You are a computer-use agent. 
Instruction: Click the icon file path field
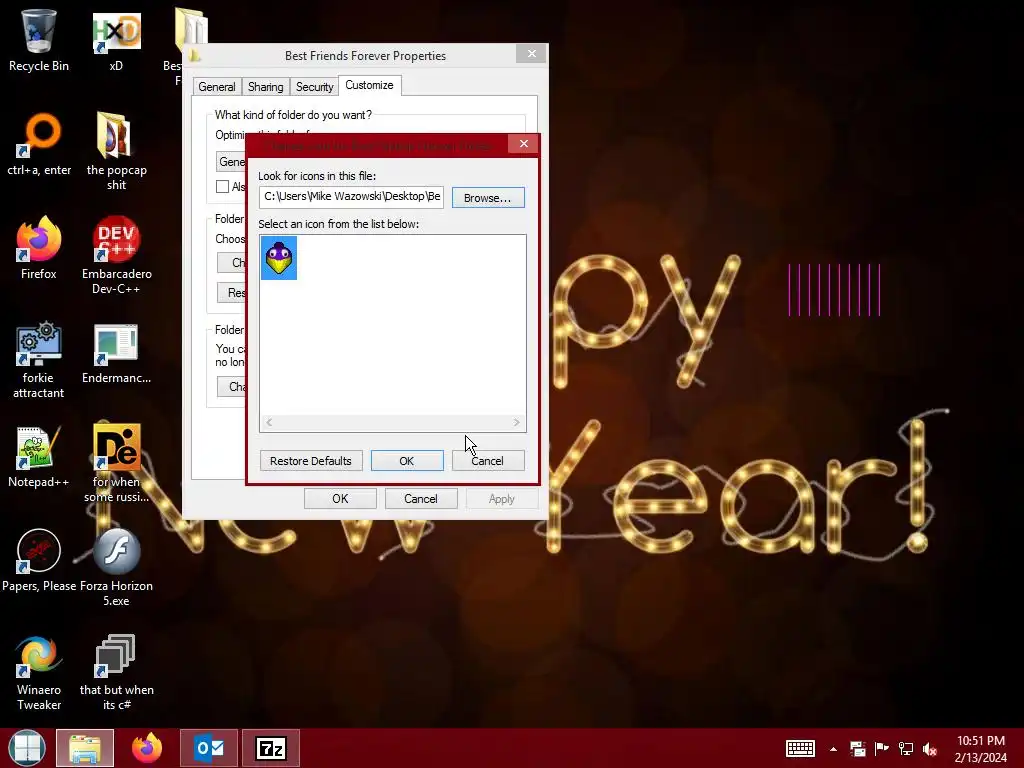click(351, 197)
